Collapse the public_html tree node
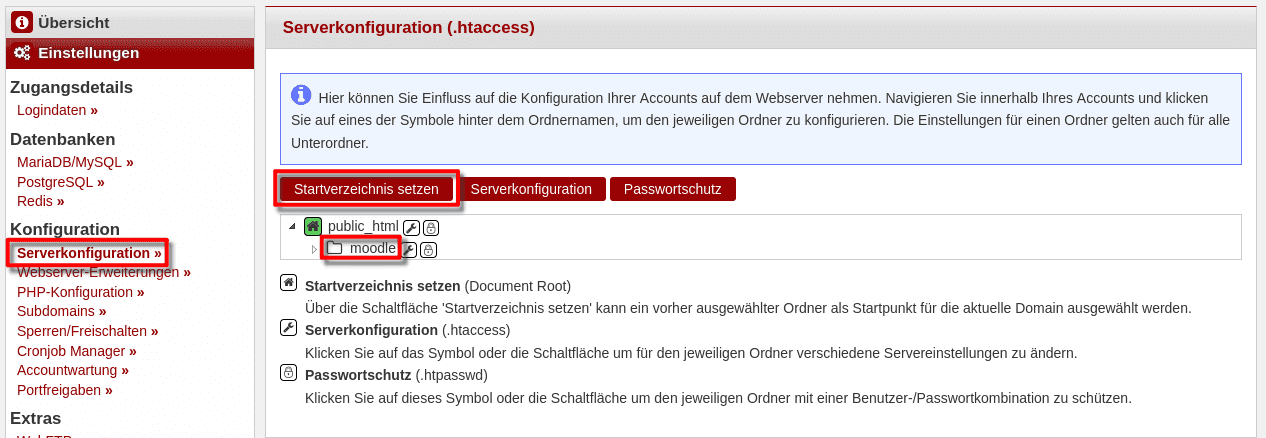Viewport: 1266px width, 438px height. (x=292, y=226)
